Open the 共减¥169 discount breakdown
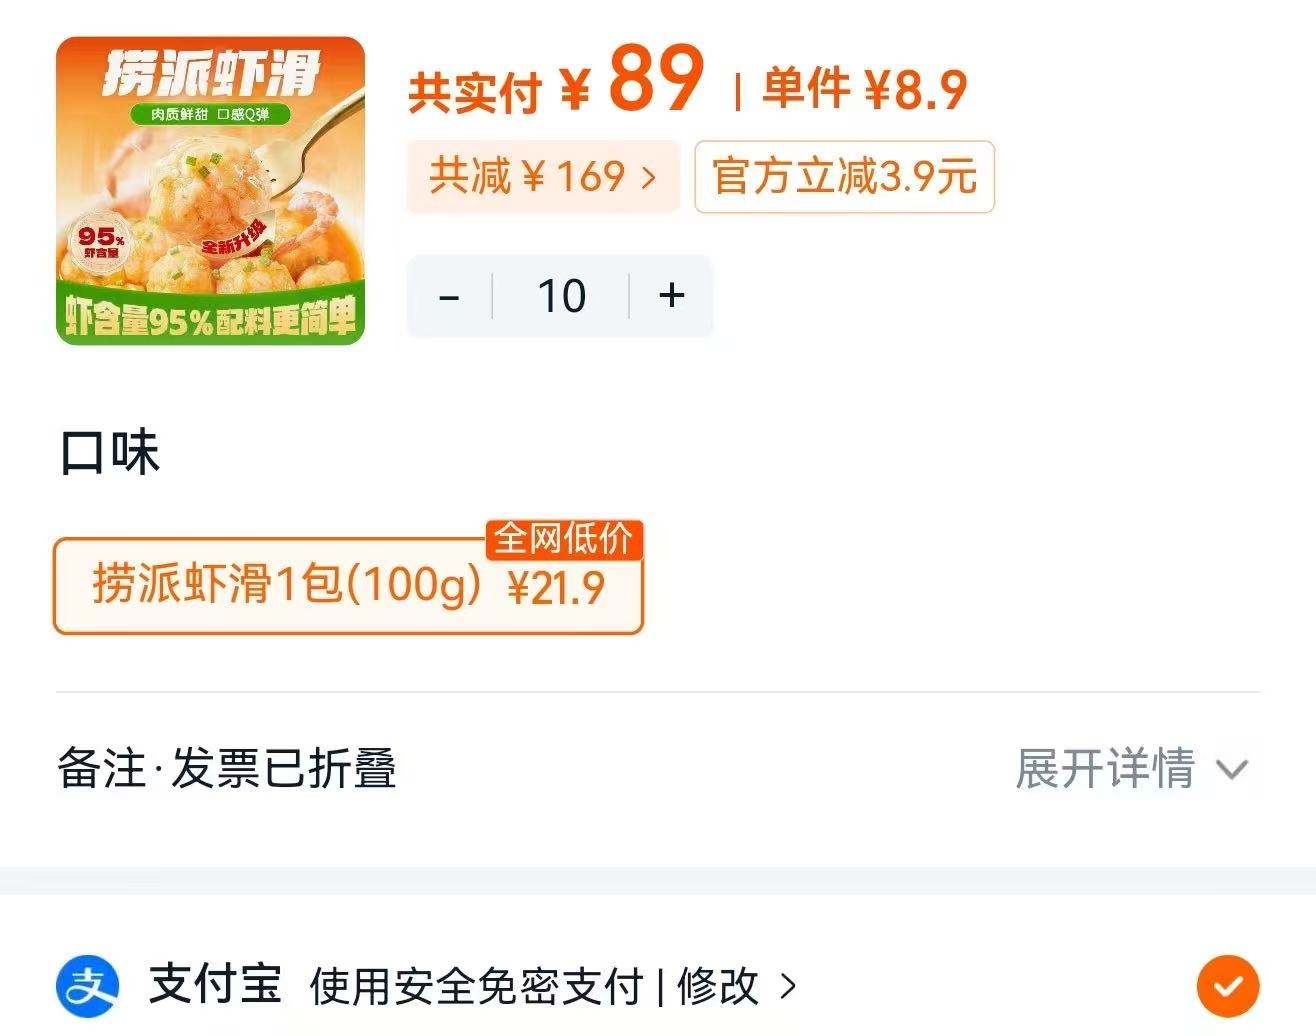This screenshot has width=1316, height=1036. 543,177
